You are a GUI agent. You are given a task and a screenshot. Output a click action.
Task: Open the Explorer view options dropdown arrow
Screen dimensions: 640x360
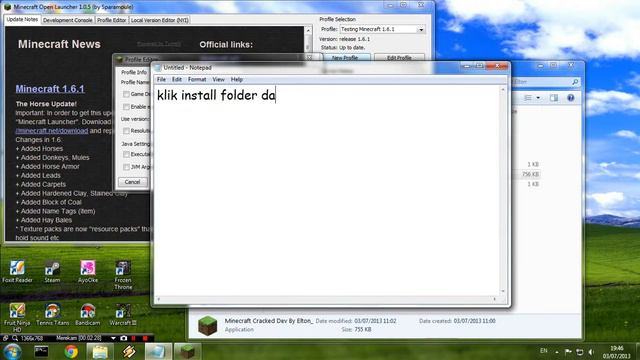point(538,98)
